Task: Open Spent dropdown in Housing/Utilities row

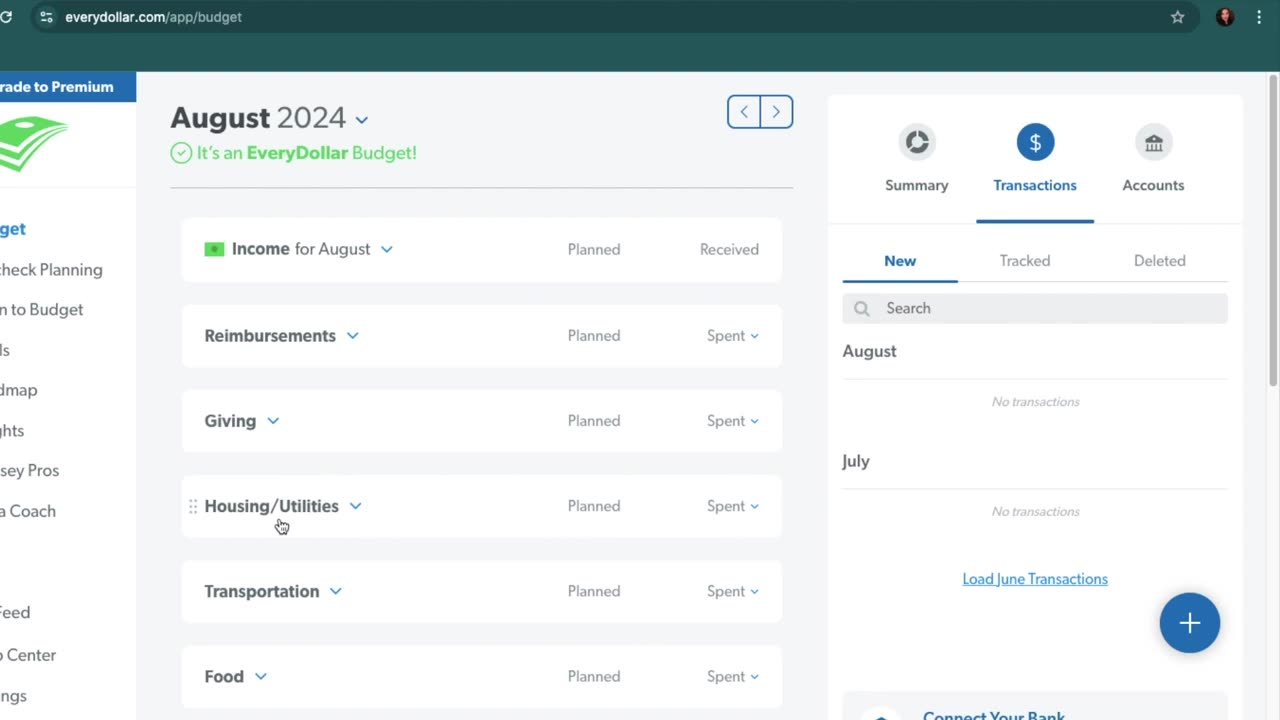Action: click(733, 506)
